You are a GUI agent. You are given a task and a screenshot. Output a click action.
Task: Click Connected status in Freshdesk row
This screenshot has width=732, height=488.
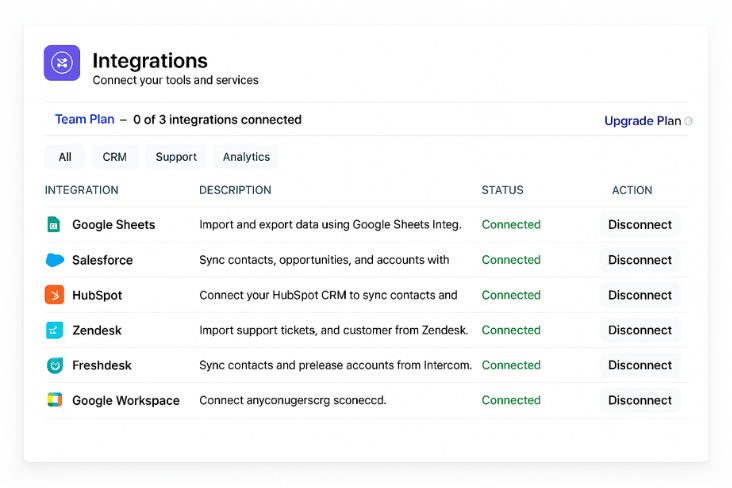click(x=511, y=365)
